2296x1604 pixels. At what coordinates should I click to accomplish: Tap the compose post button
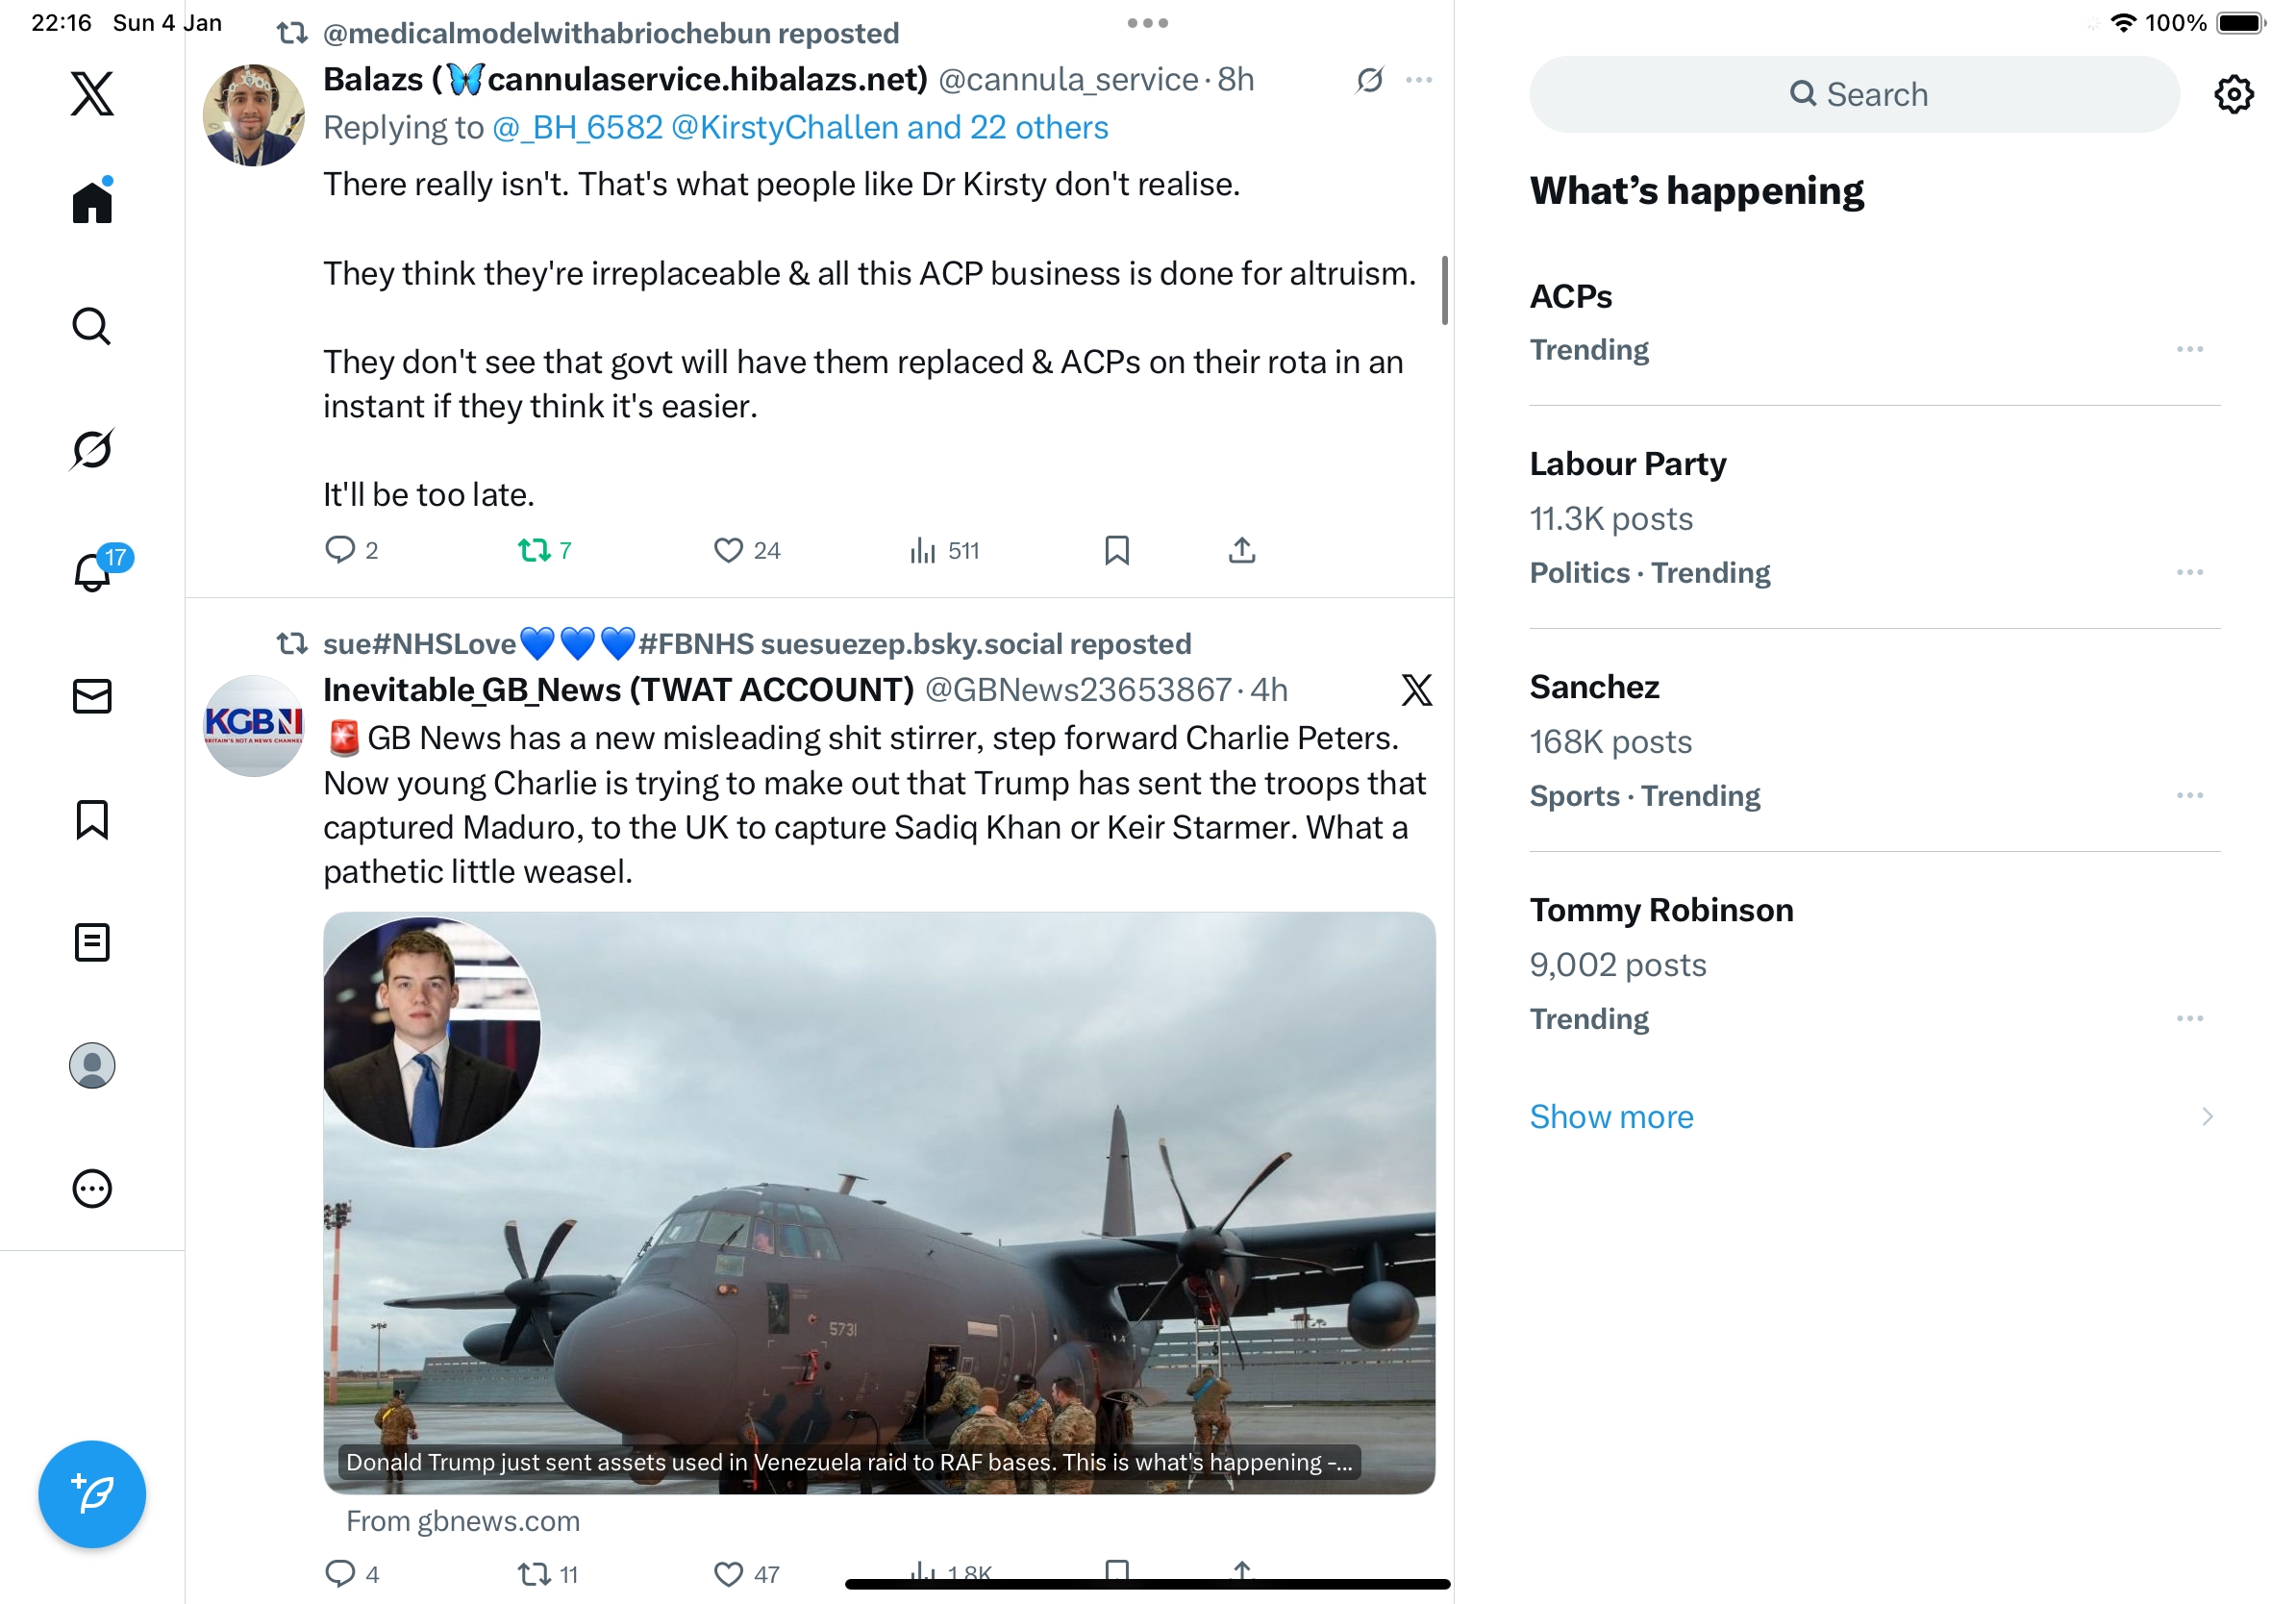92,1494
